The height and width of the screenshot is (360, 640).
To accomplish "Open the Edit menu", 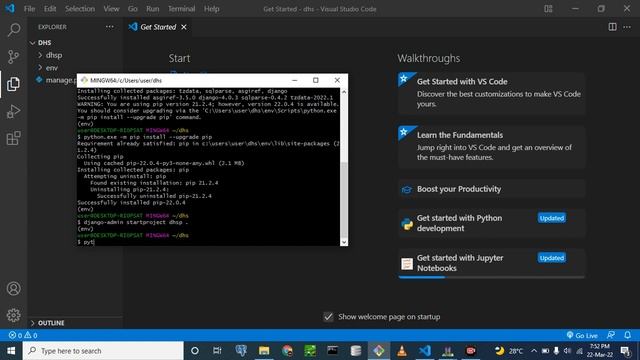I will coord(50,9).
